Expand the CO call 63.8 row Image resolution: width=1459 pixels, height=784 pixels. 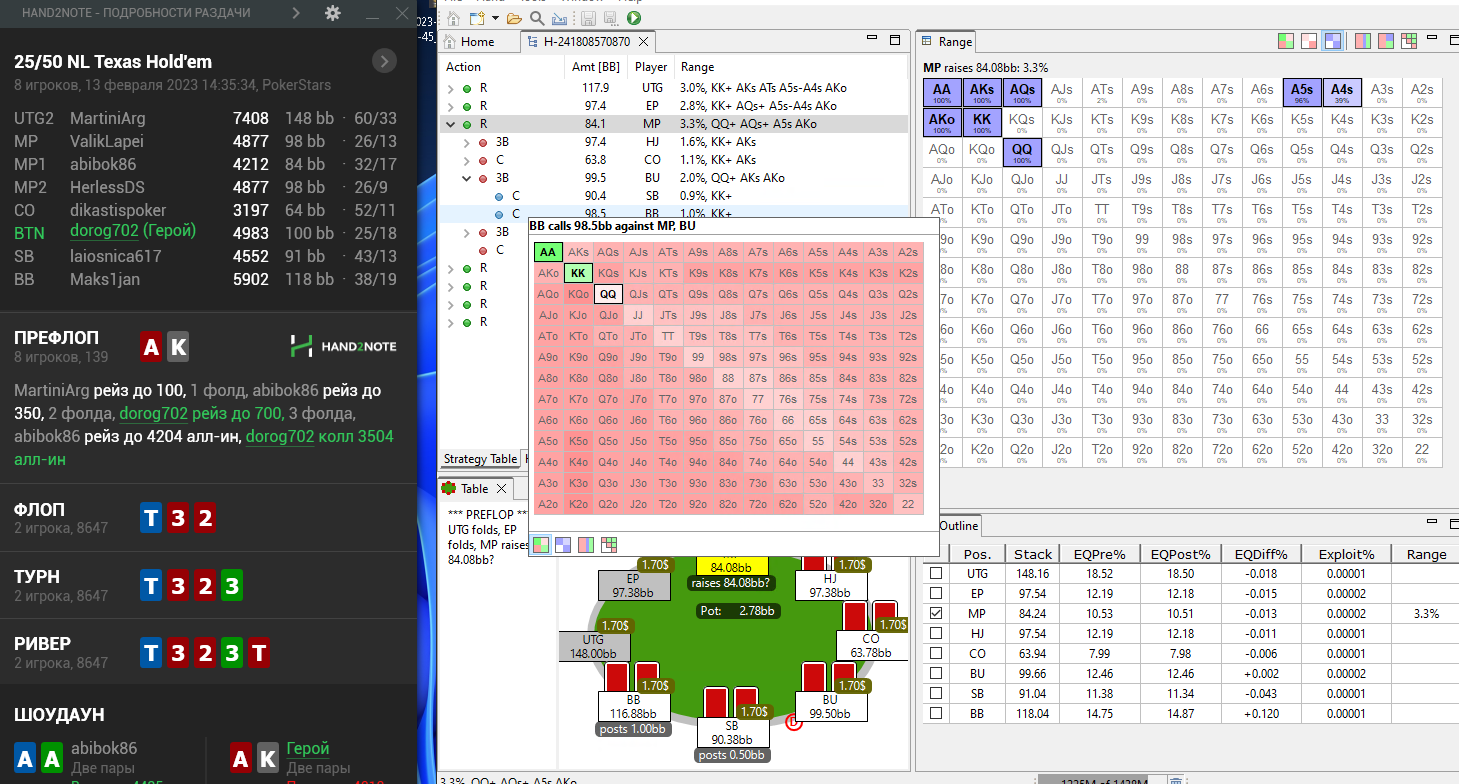[x=467, y=160]
